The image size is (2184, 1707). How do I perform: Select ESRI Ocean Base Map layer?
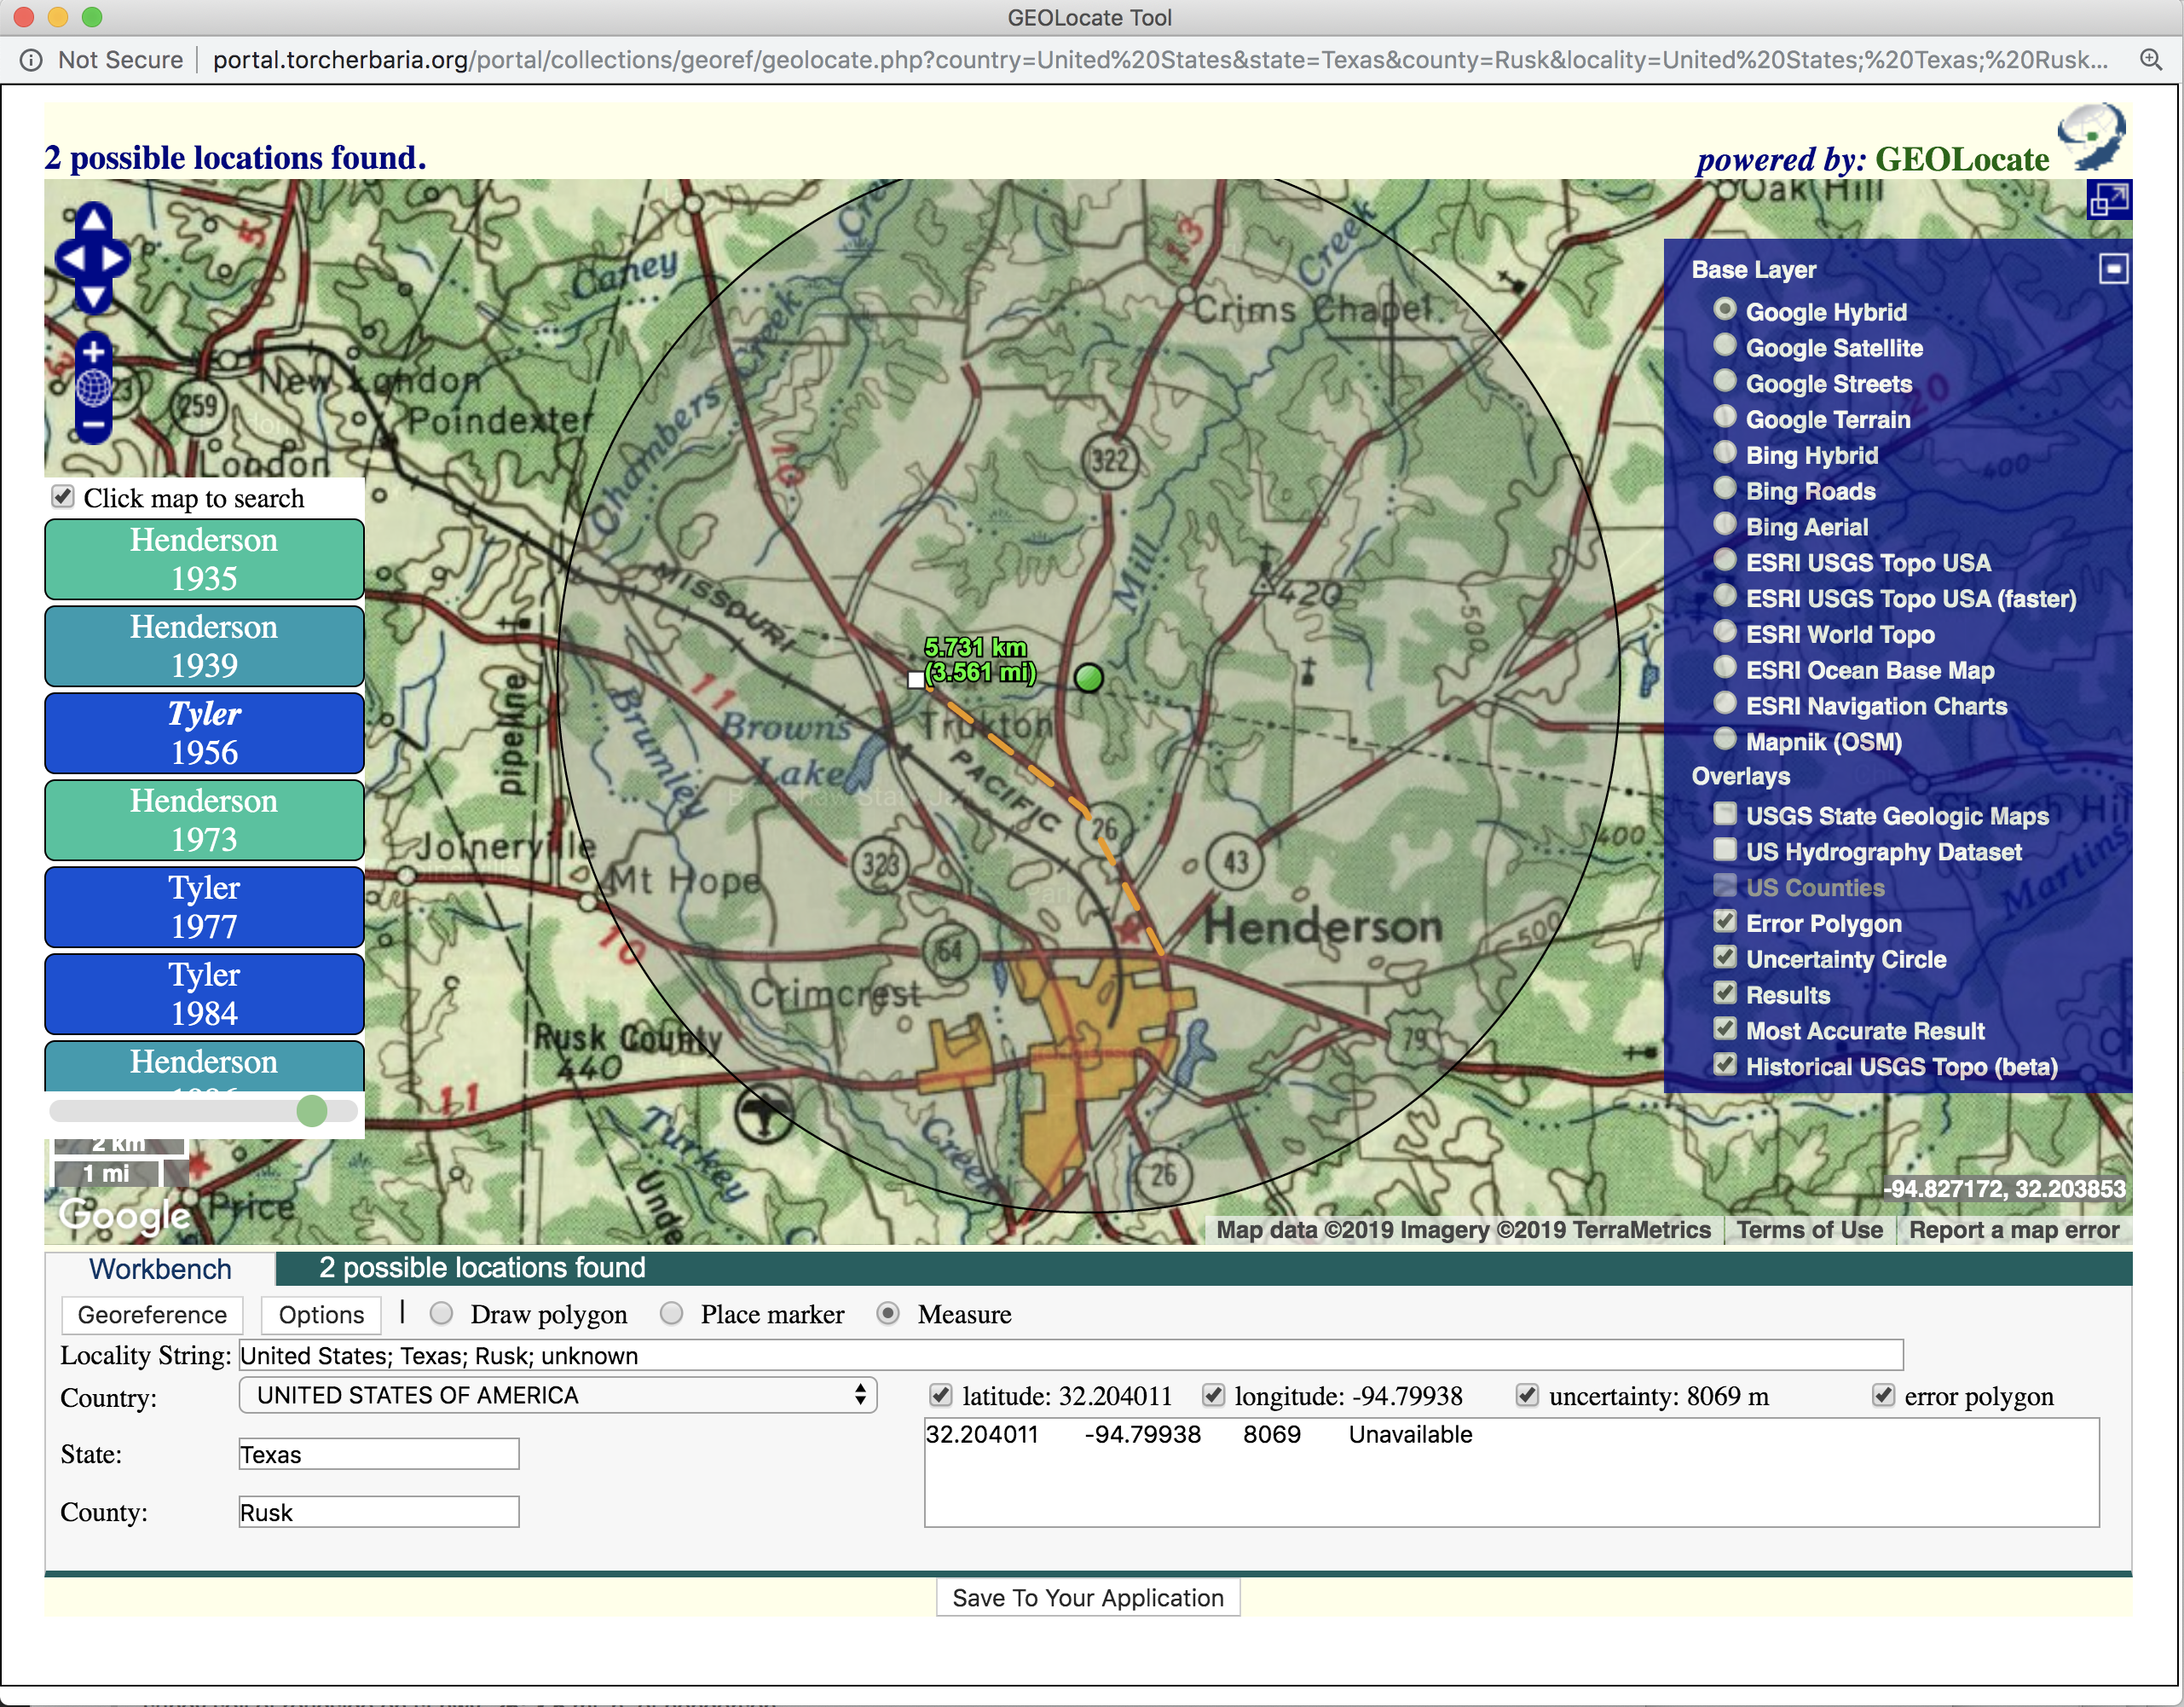pyautogui.click(x=1724, y=668)
